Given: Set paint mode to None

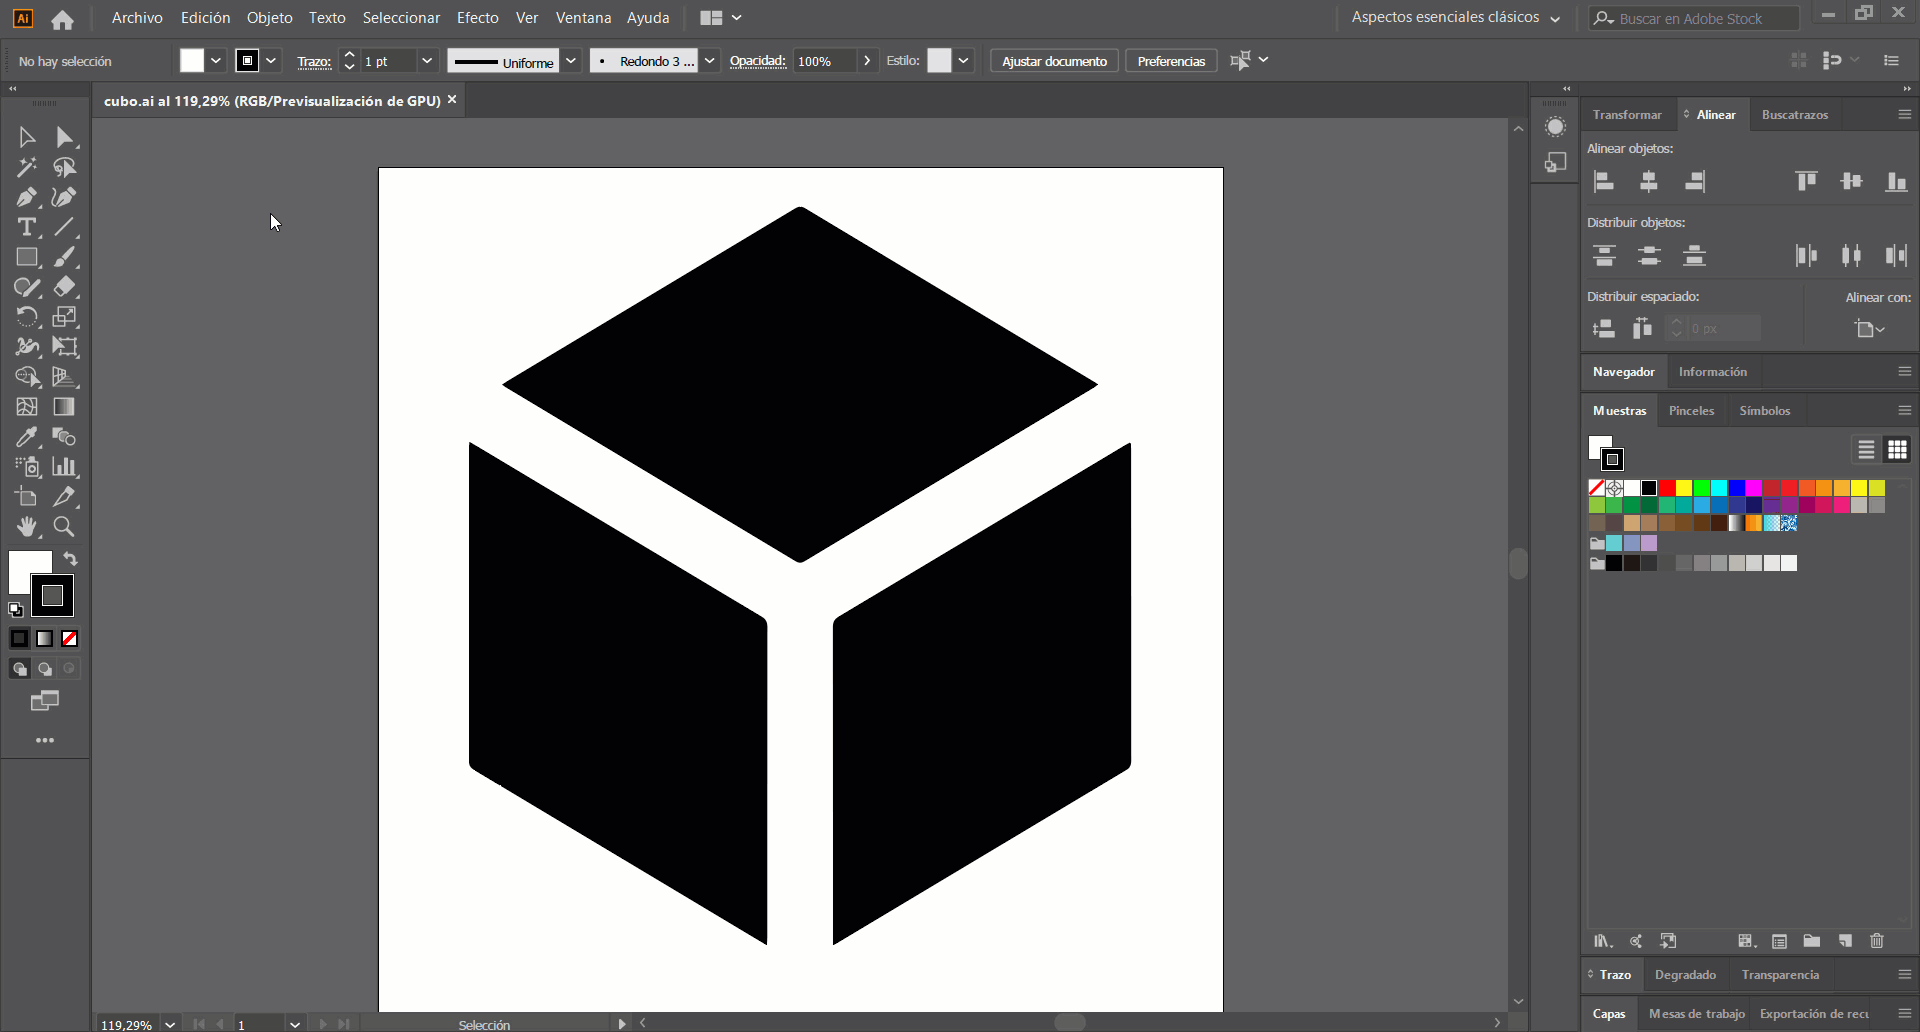Looking at the screenshot, I should [70, 639].
